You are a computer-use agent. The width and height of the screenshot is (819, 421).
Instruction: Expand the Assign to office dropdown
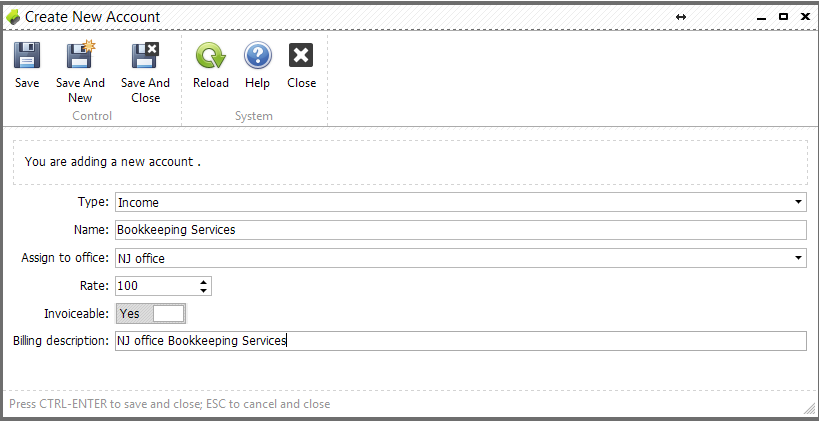click(x=798, y=258)
